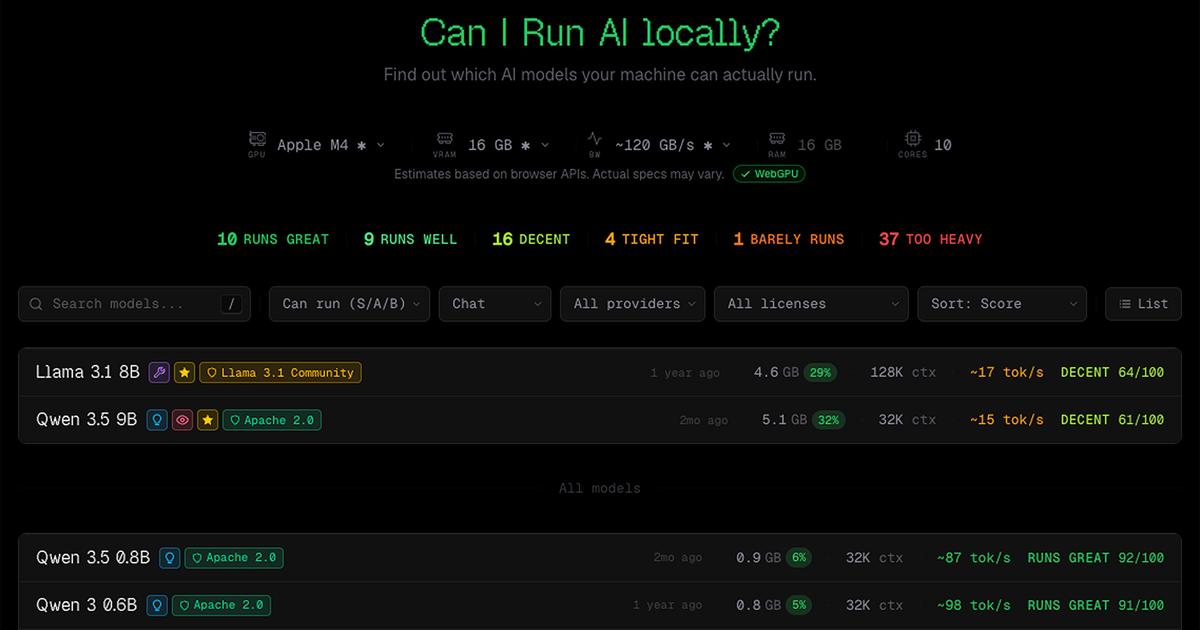Click the 5% memory usage badge
The image size is (1200, 630).
point(799,605)
